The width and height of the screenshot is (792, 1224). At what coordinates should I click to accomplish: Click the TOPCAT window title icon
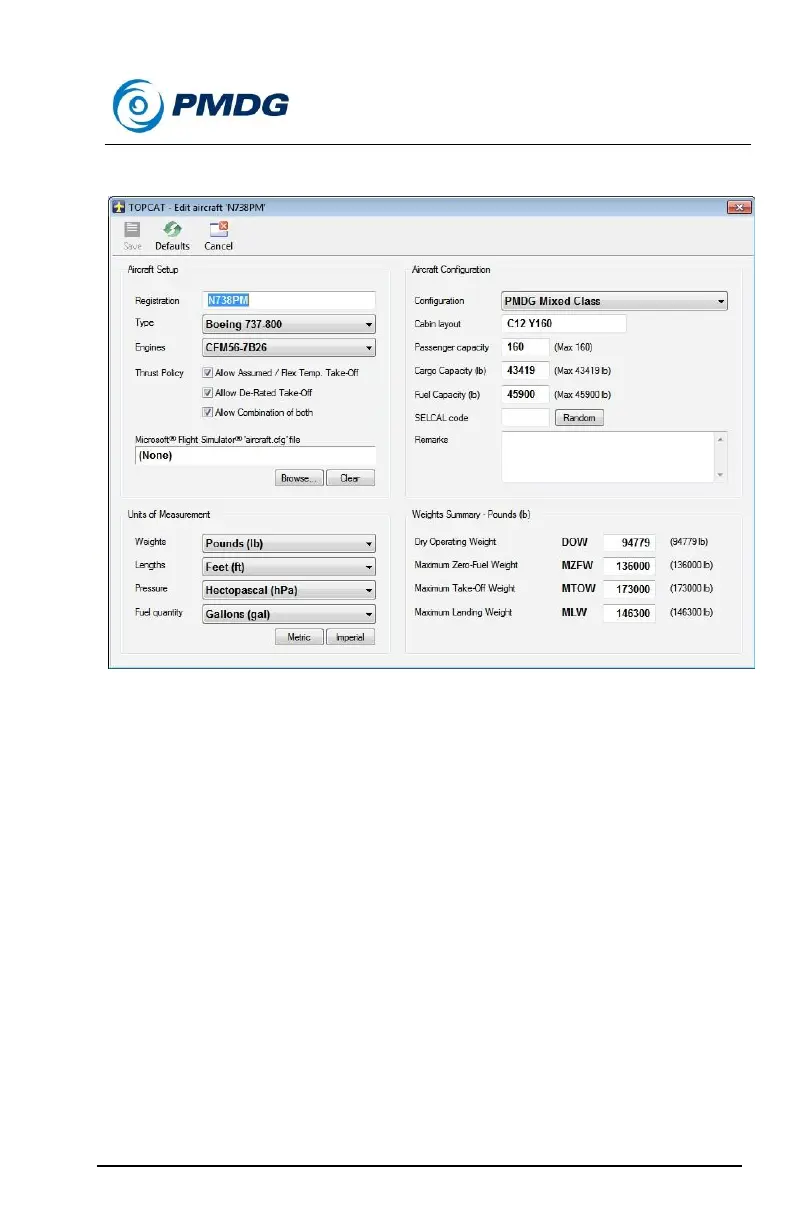[x=117, y=207]
